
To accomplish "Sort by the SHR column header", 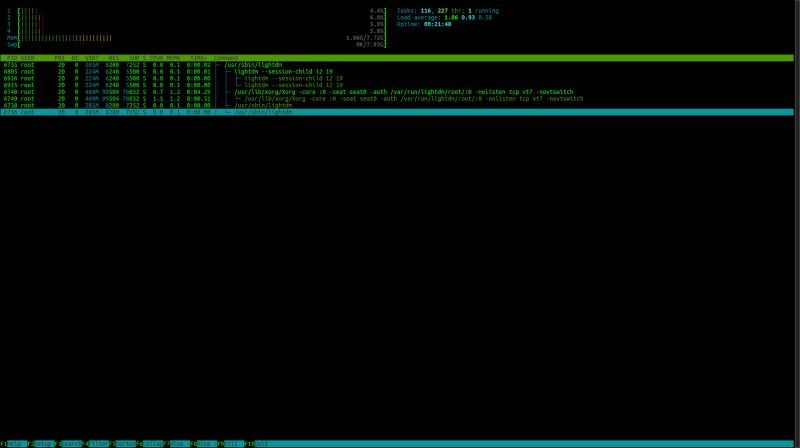I will (x=134, y=58).
